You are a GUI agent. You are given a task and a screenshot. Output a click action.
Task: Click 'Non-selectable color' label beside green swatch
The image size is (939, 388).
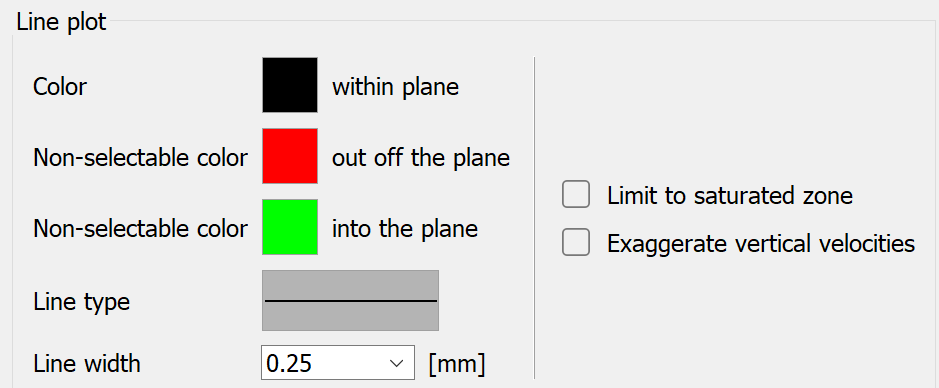click(x=140, y=229)
